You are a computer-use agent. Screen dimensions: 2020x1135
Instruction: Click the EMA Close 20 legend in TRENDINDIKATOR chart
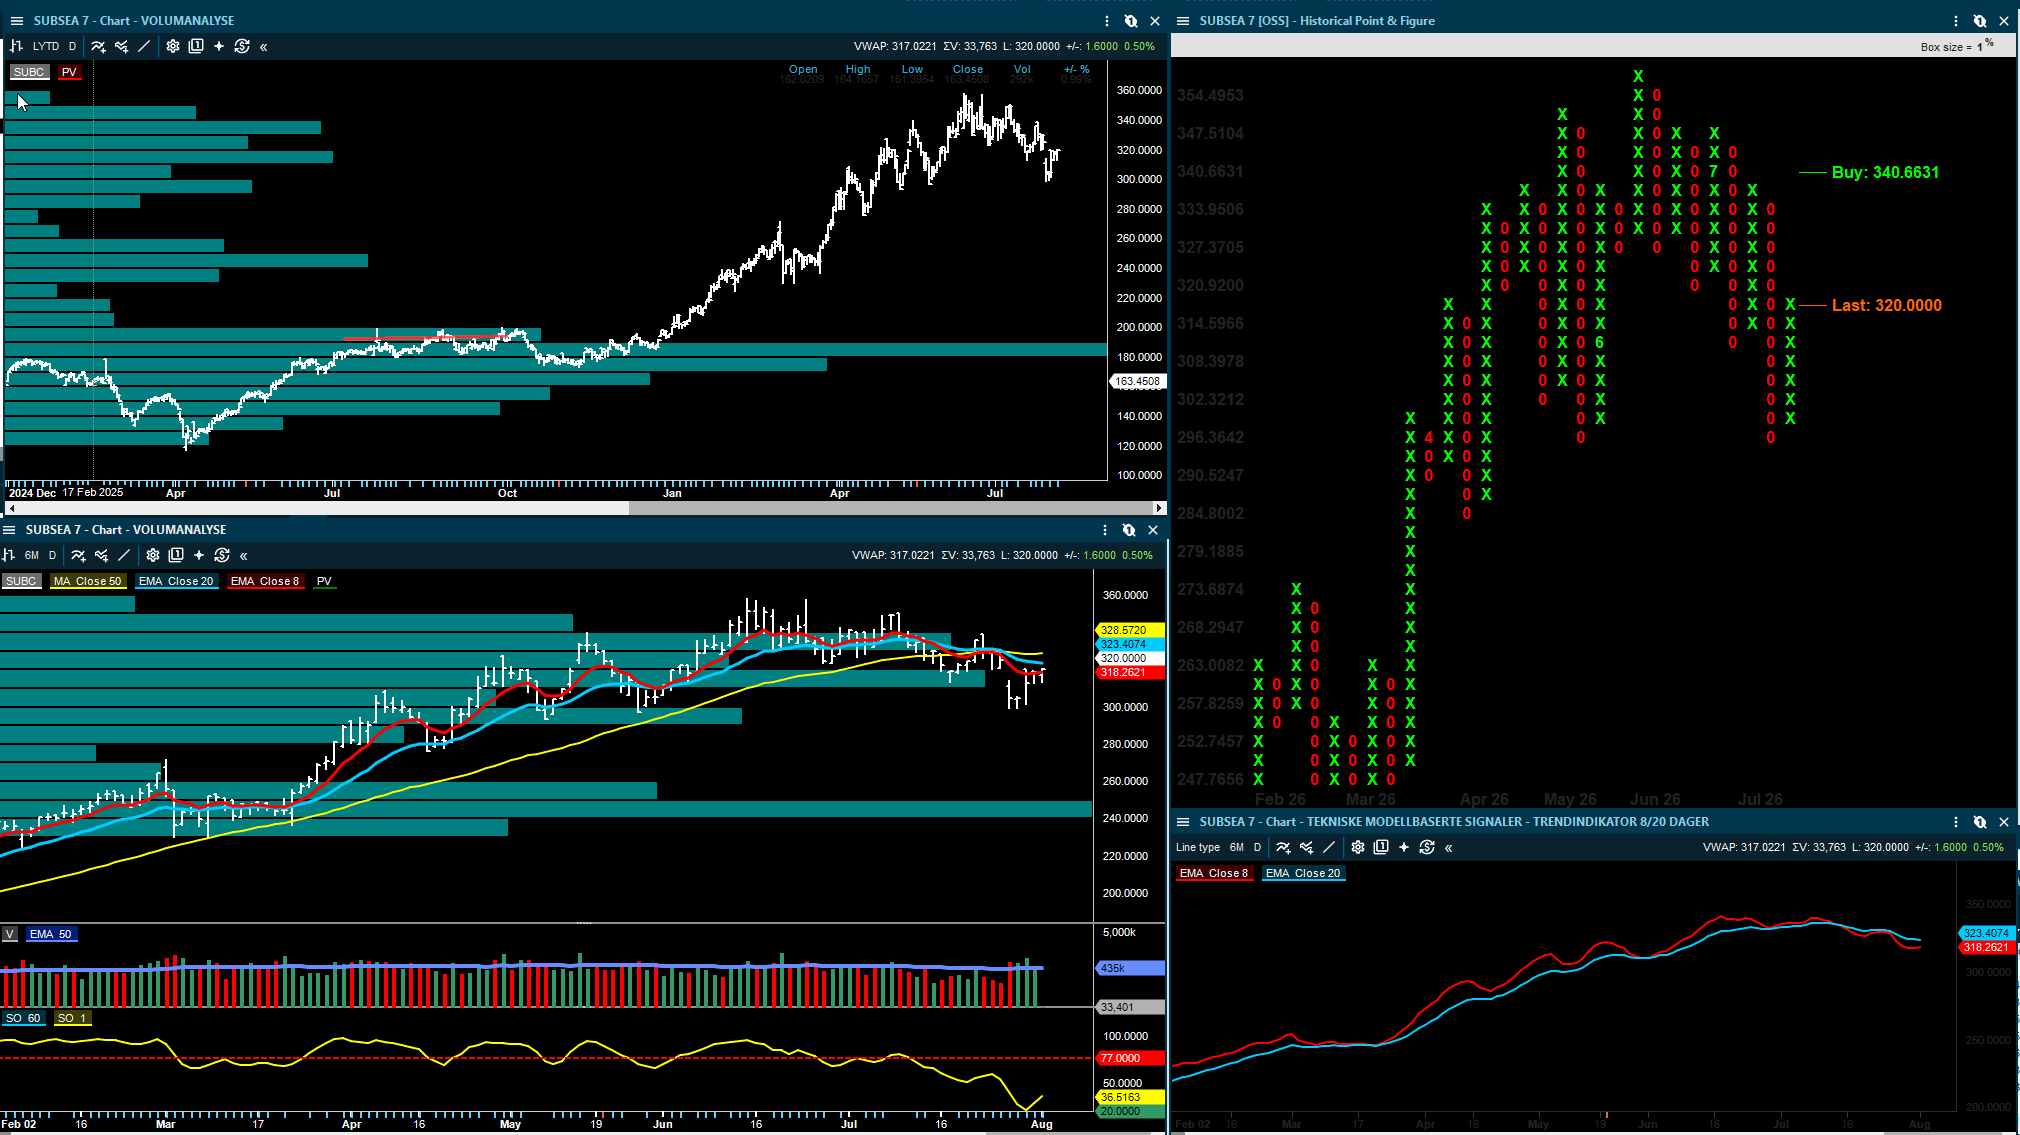(1303, 873)
